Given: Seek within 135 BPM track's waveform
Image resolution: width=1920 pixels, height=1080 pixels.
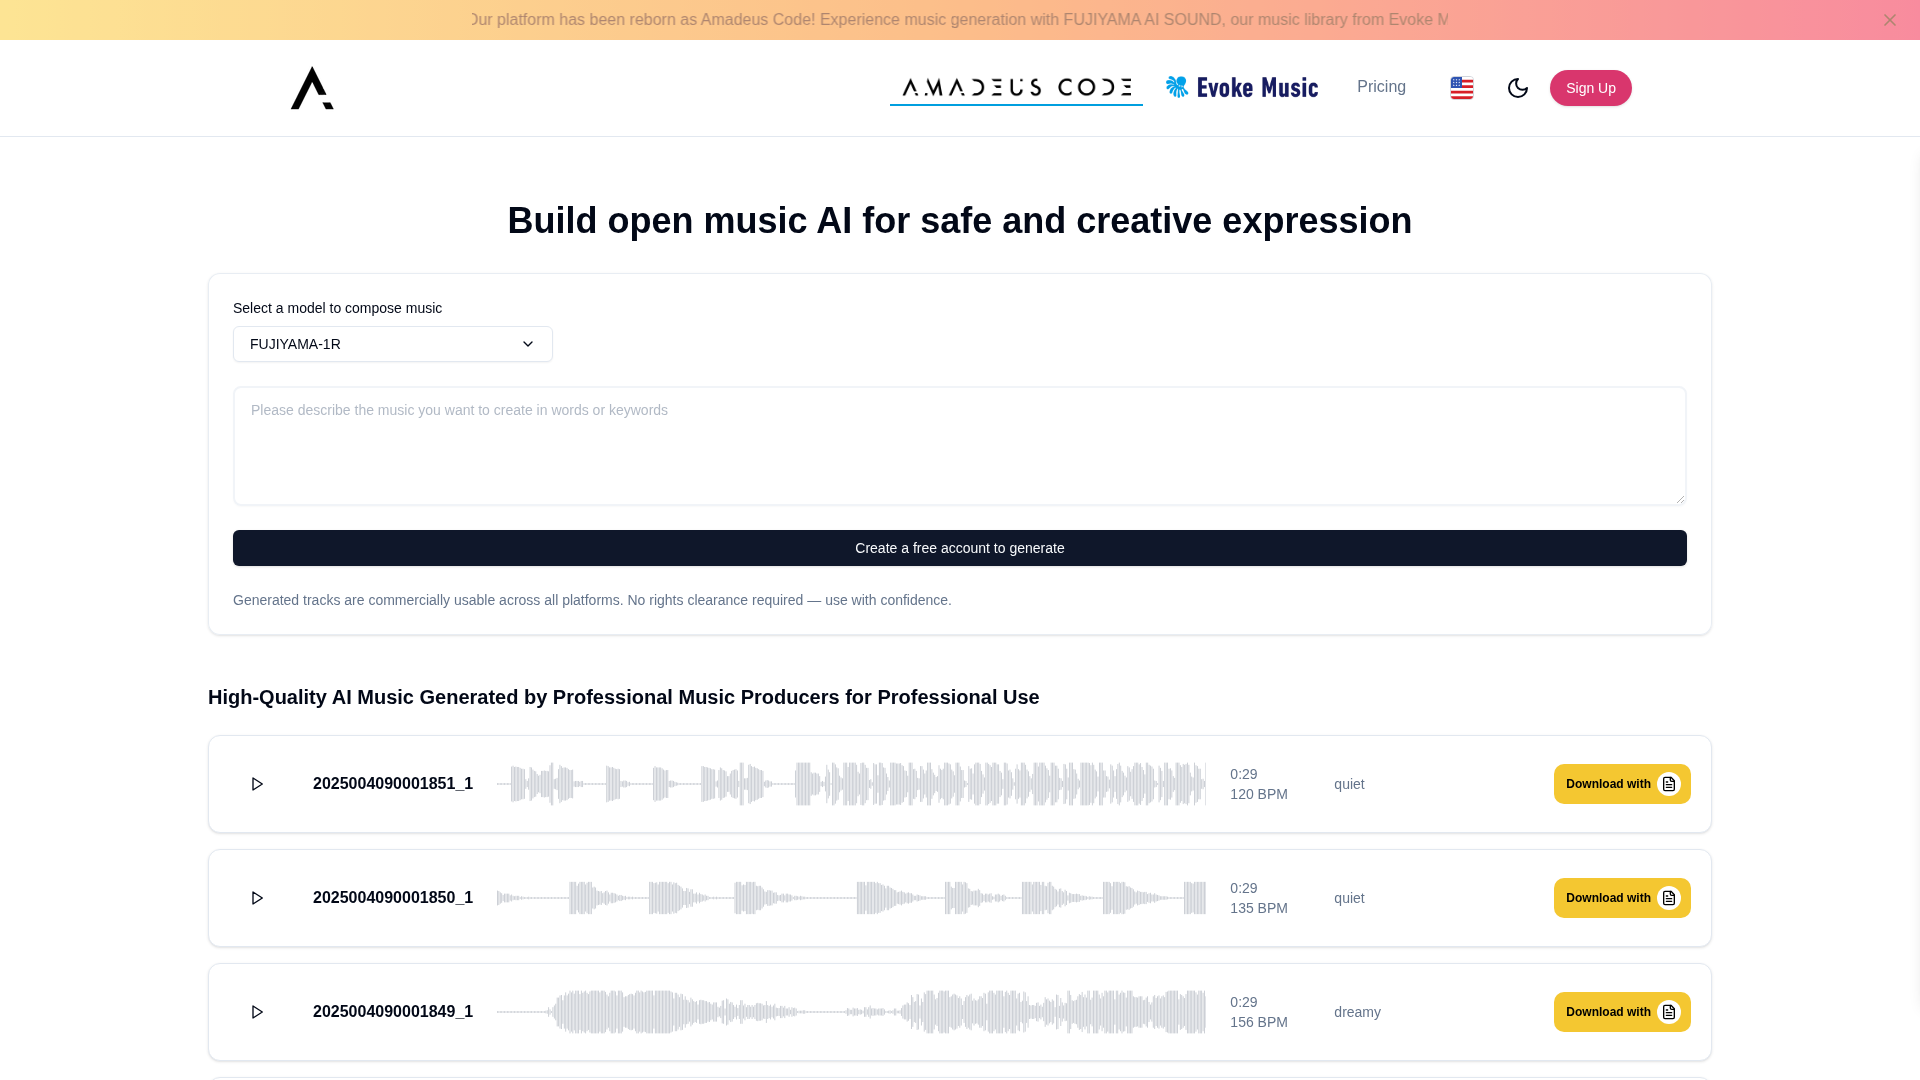Looking at the screenshot, I should (850, 898).
